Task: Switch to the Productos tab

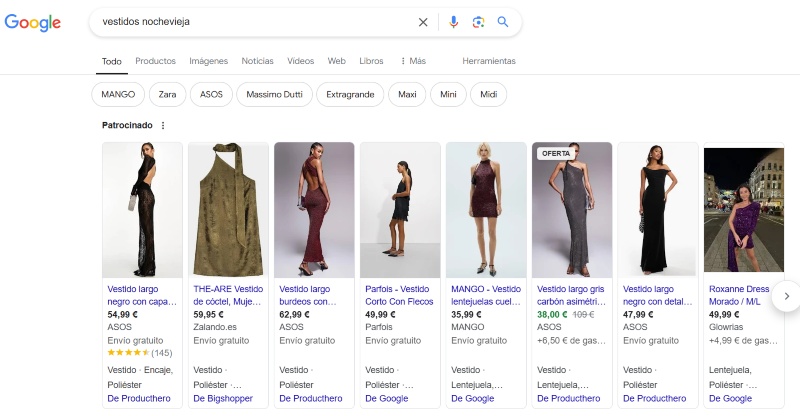Action: pyautogui.click(x=155, y=61)
